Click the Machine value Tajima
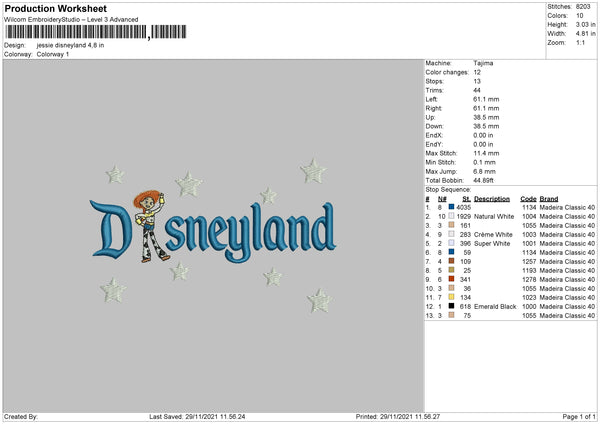 483,63
